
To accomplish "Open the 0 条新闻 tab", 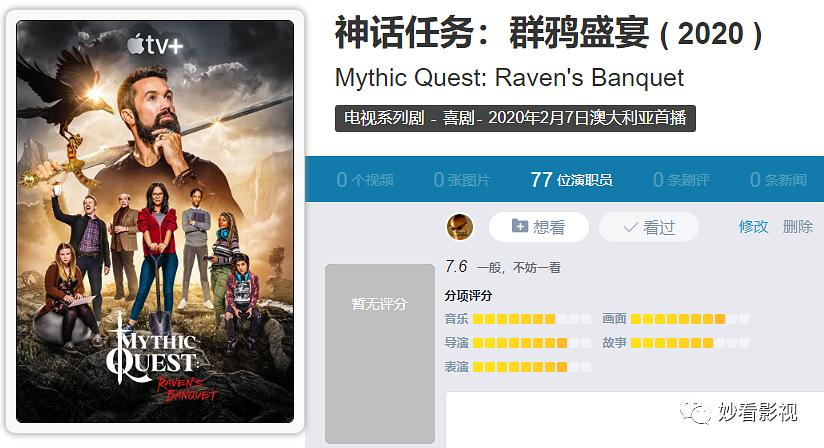I will 778,180.
